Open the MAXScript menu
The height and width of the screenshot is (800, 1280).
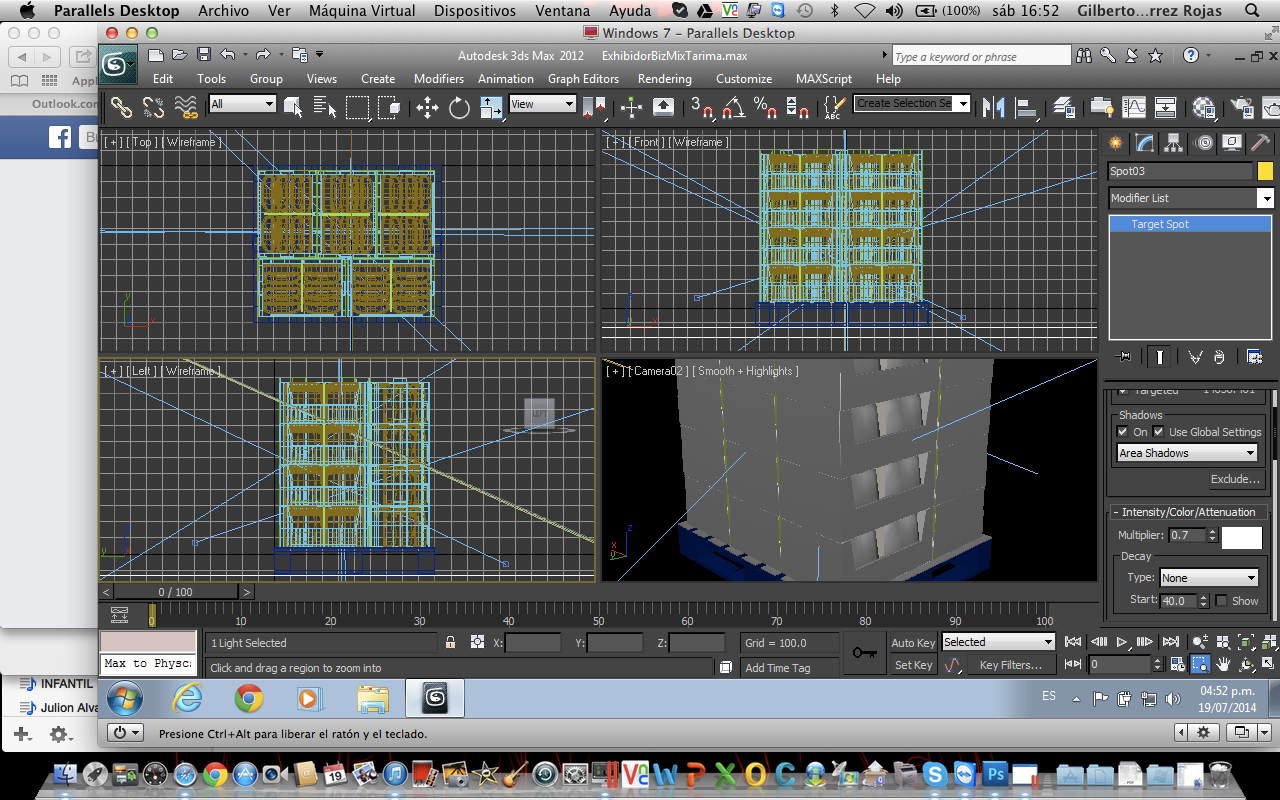pos(824,78)
